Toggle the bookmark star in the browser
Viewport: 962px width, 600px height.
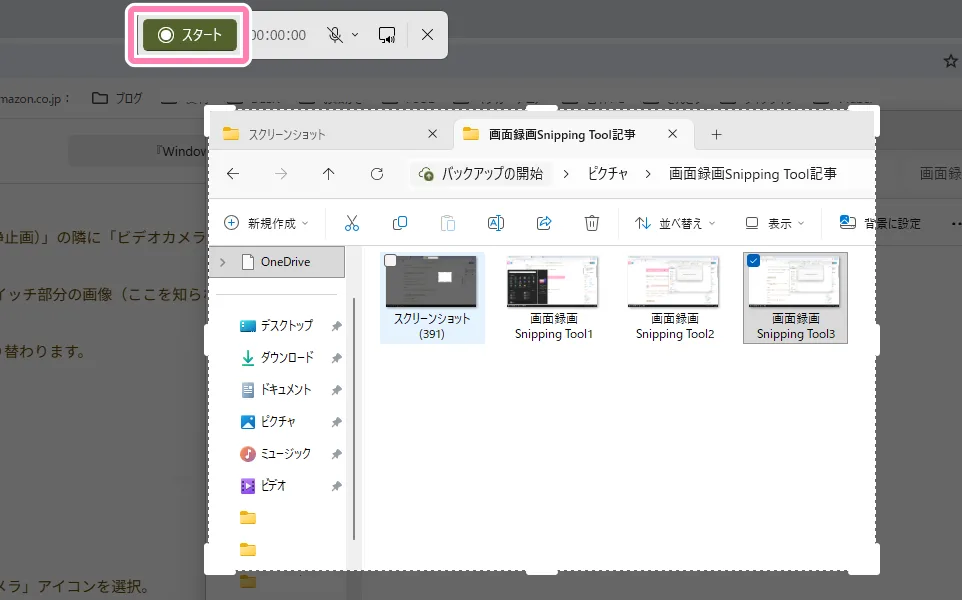pyautogui.click(x=949, y=60)
